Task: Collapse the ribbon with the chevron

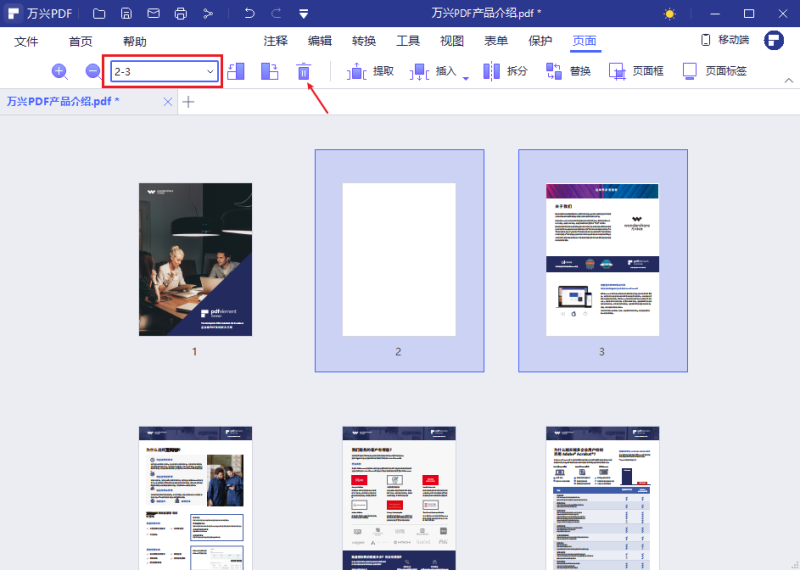Action: [x=789, y=80]
